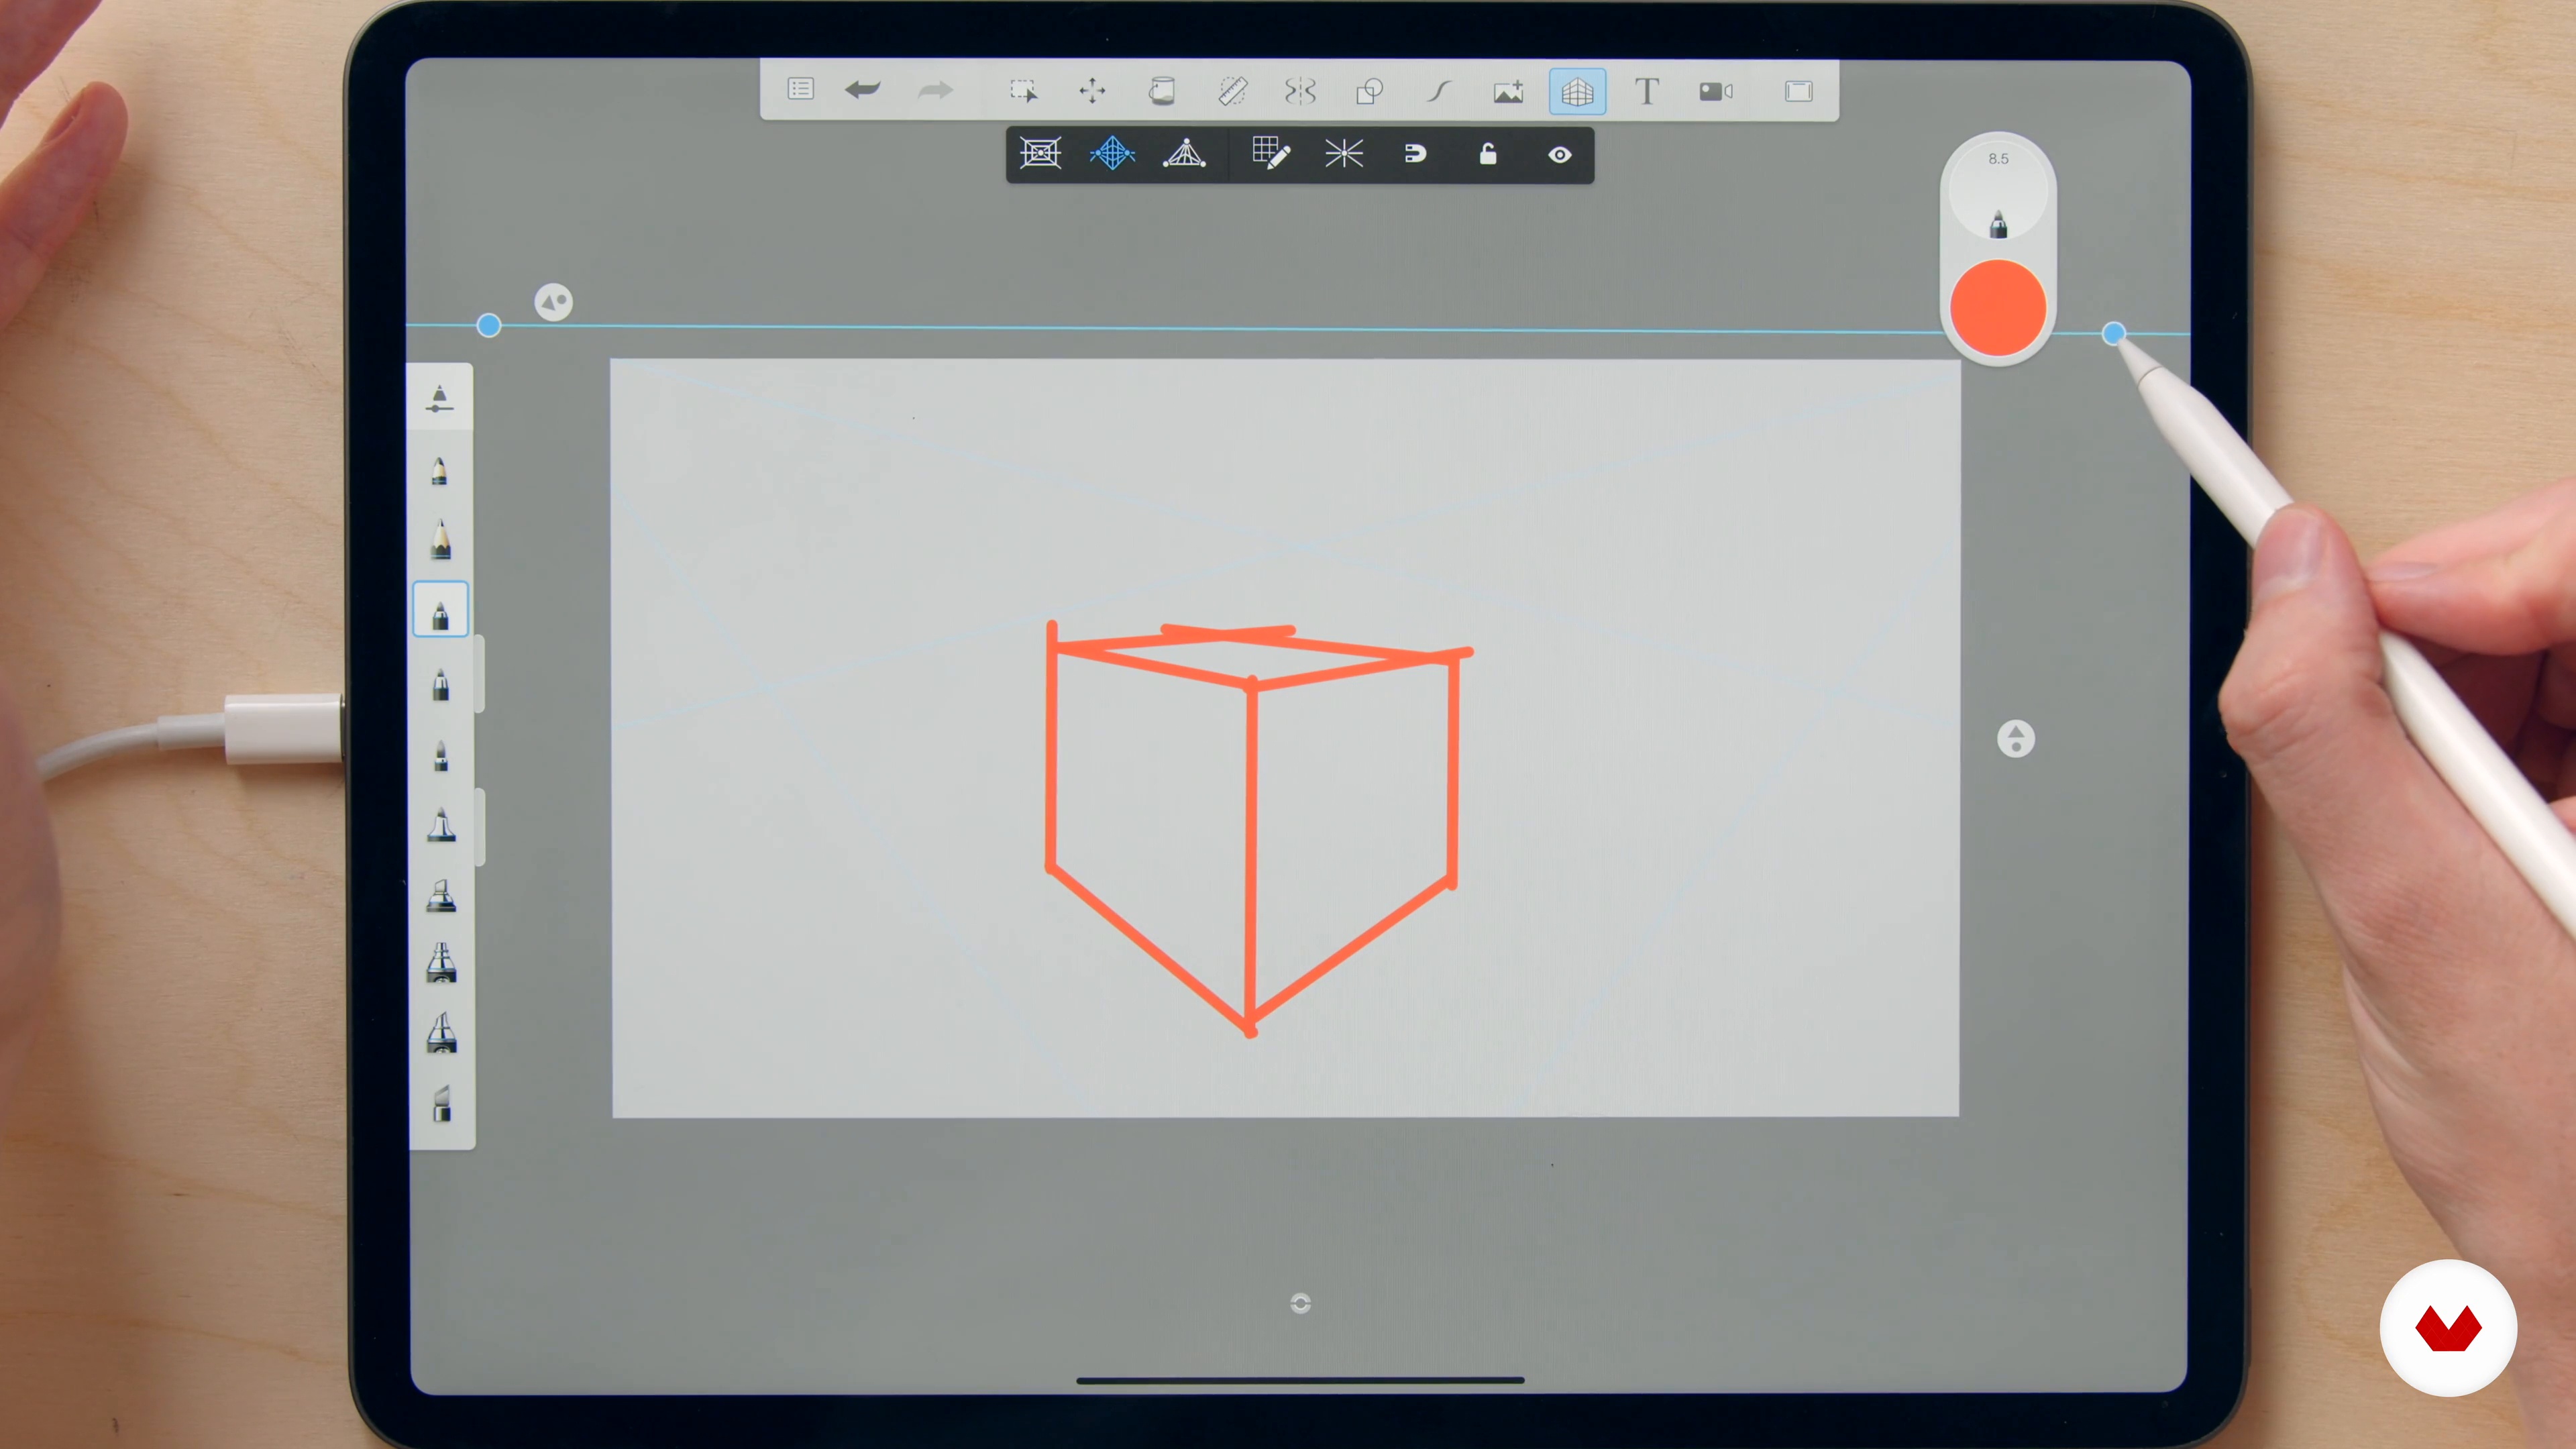Image resolution: width=2576 pixels, height=1449 pixels.
Task: Open the orange color swatch
Action: click(x=1998, y=308)
